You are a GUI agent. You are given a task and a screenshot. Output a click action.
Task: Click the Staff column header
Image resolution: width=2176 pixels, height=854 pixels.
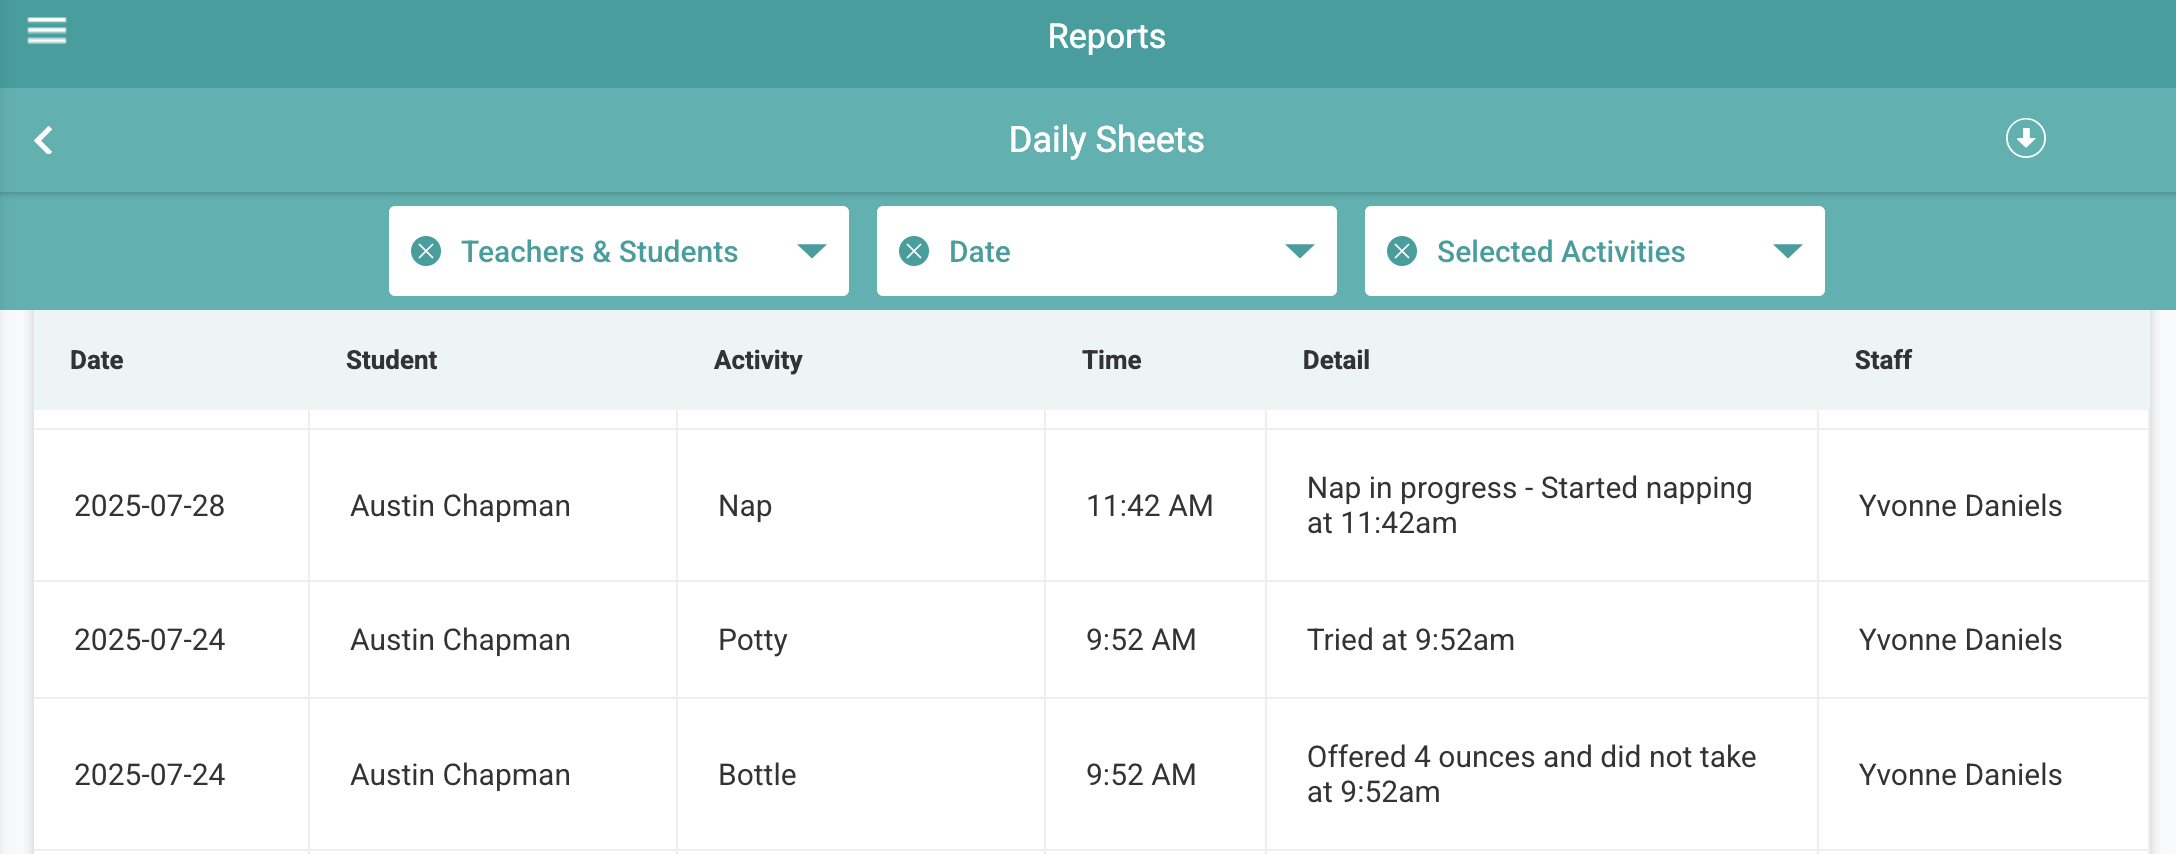coord(1882,360)
